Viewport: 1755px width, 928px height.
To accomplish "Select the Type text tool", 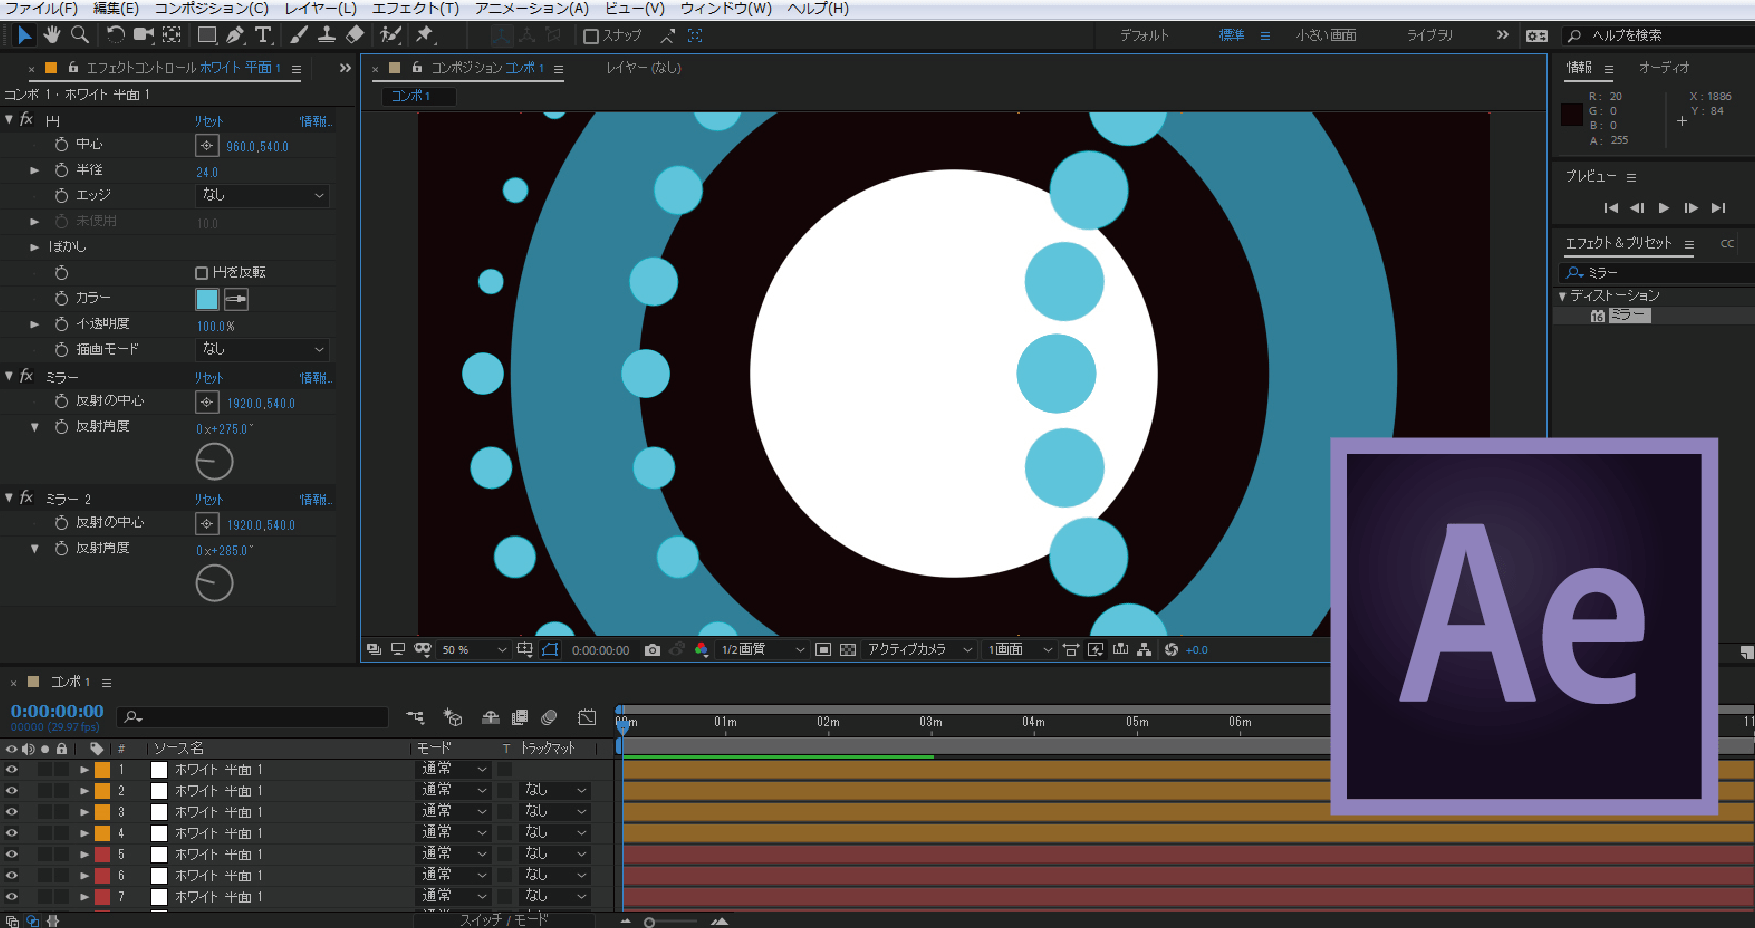I will [x=263, y=35].
